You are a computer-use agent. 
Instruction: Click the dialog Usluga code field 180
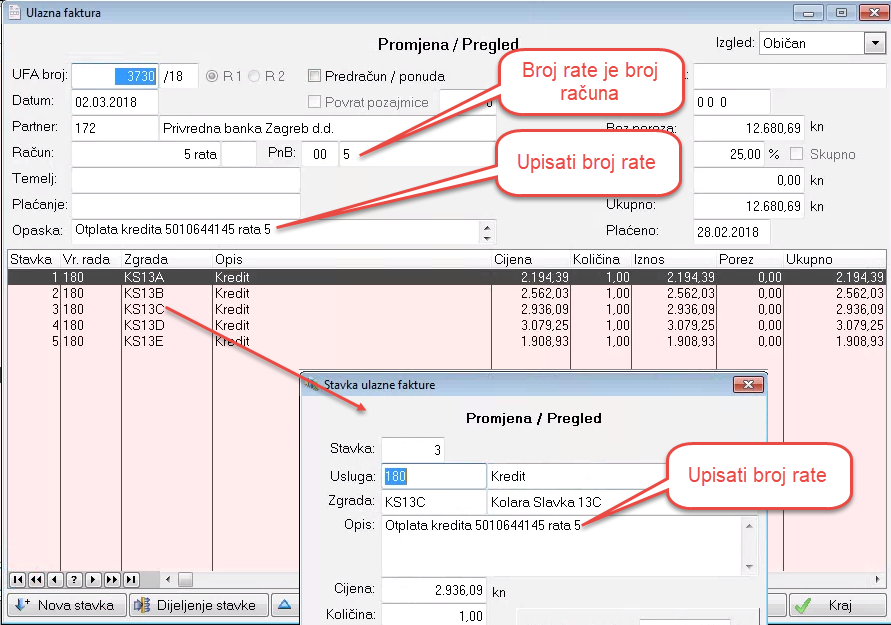pyautogui.click(x=434, y=476)
